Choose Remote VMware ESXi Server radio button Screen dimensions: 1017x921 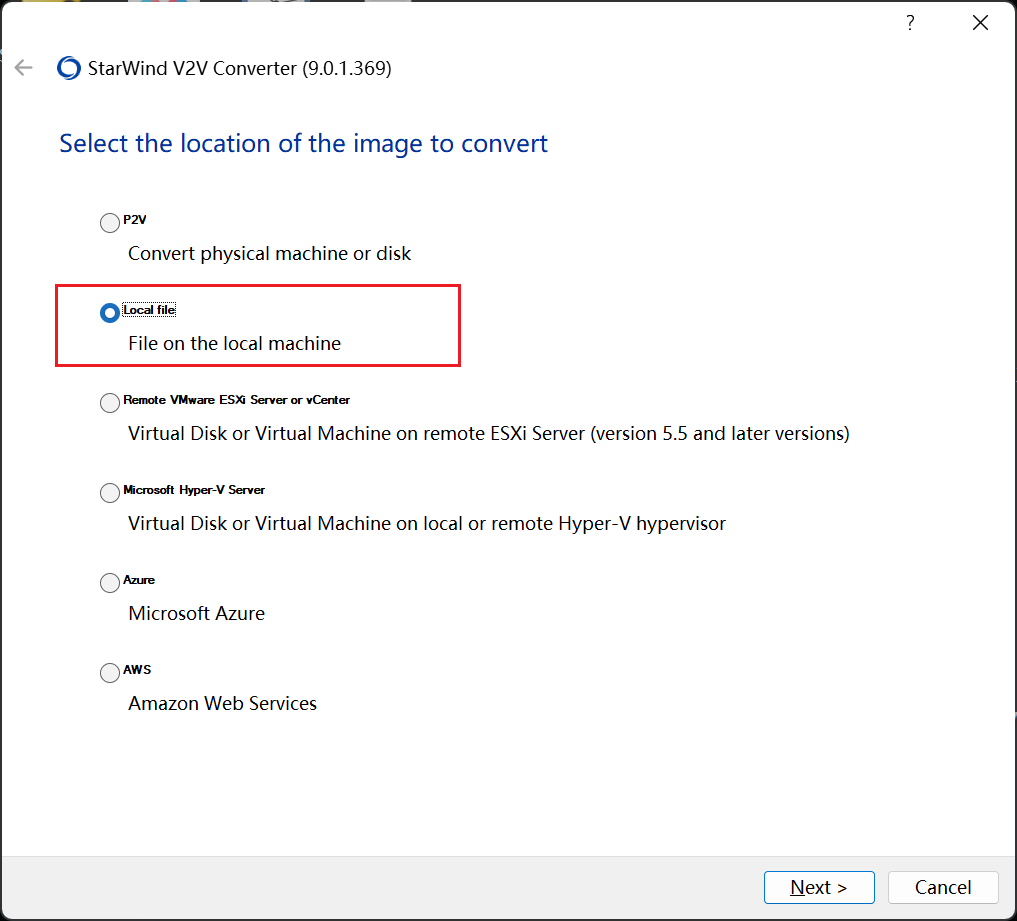[x=110, y=403]
